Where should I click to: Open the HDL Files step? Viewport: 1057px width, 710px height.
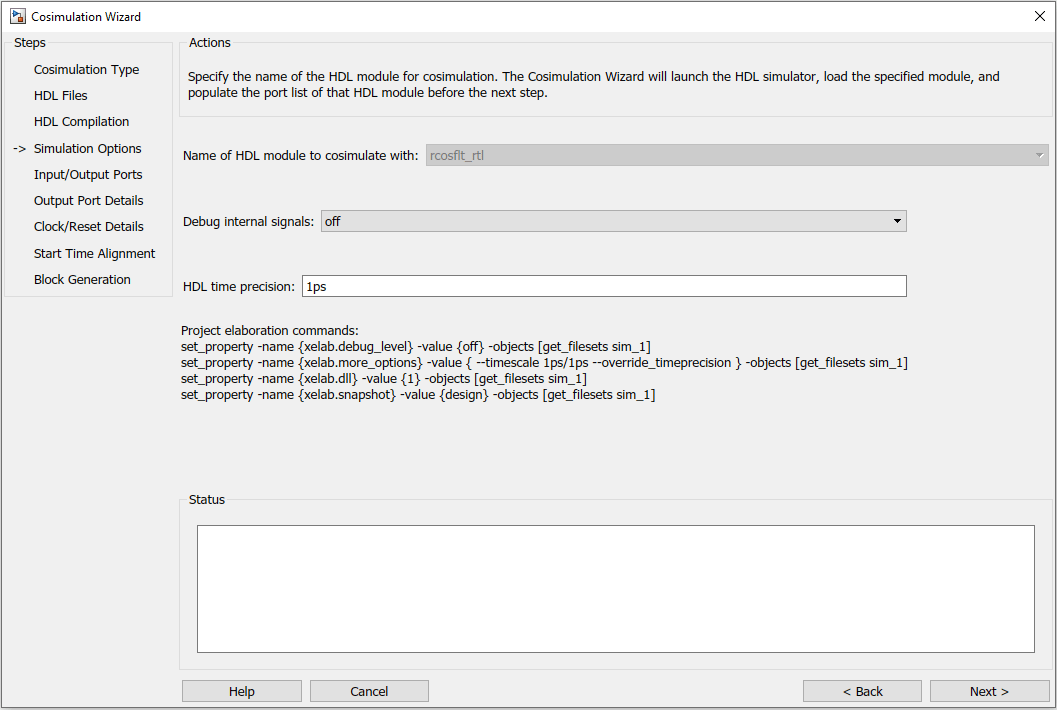tap(61, 95)
